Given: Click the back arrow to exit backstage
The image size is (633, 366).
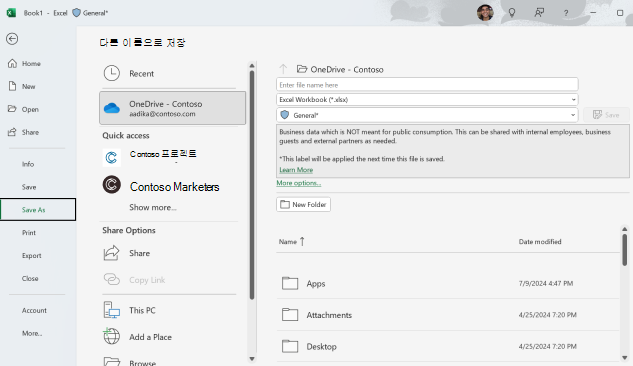Looking at the screenshot, I should (x=12, y=39).
